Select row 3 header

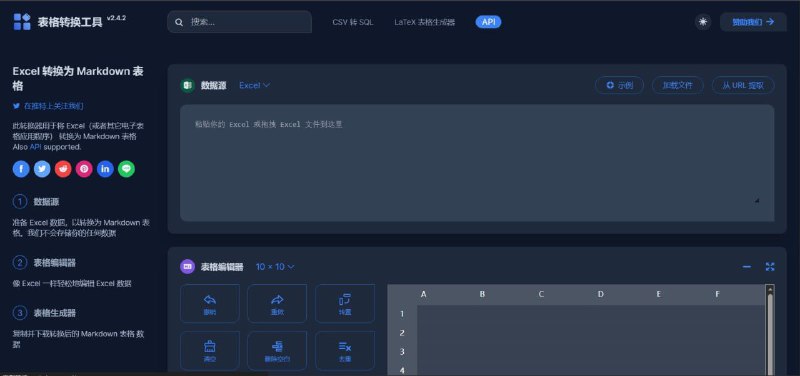click(x=402, y=352)
